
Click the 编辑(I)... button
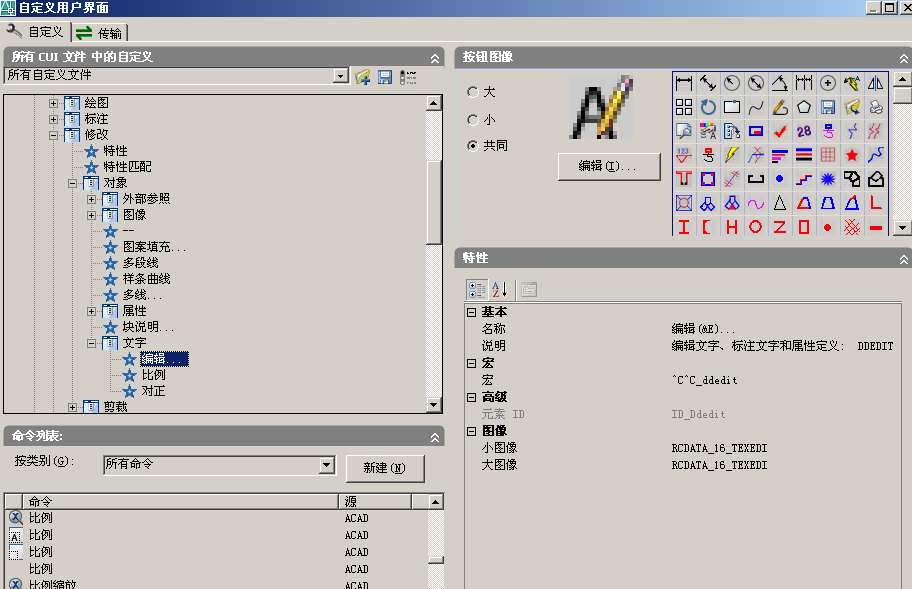608,166
